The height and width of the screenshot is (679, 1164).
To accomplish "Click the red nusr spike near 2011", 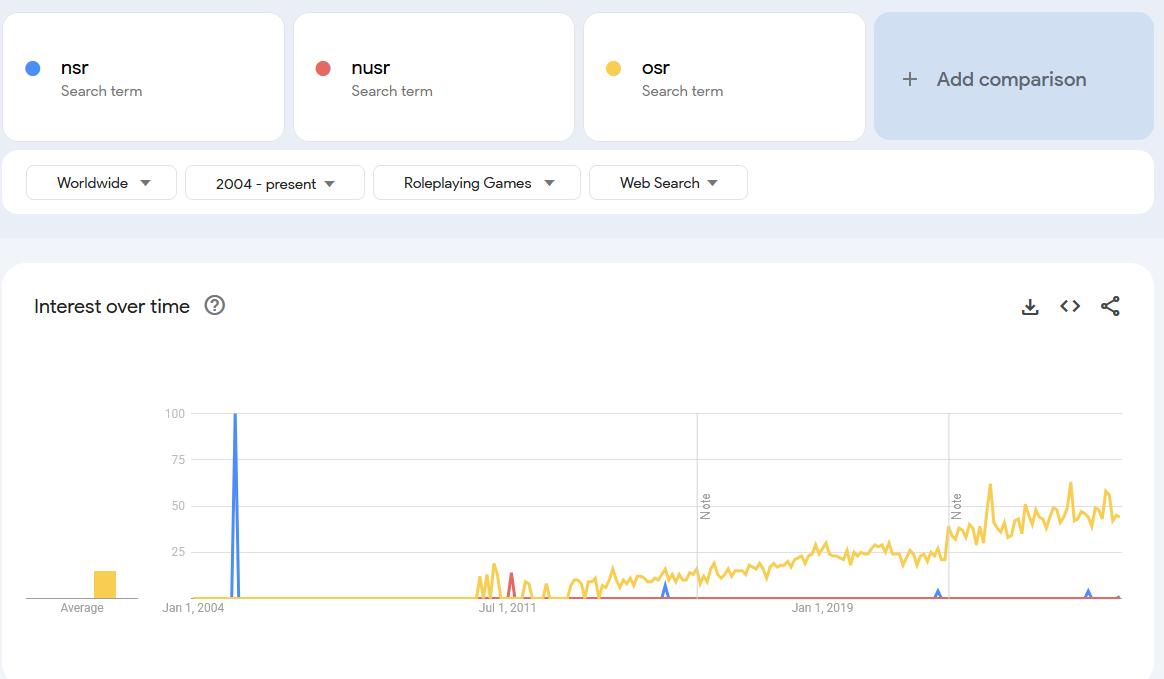I will pyautogui.click(x=511, y=585).
